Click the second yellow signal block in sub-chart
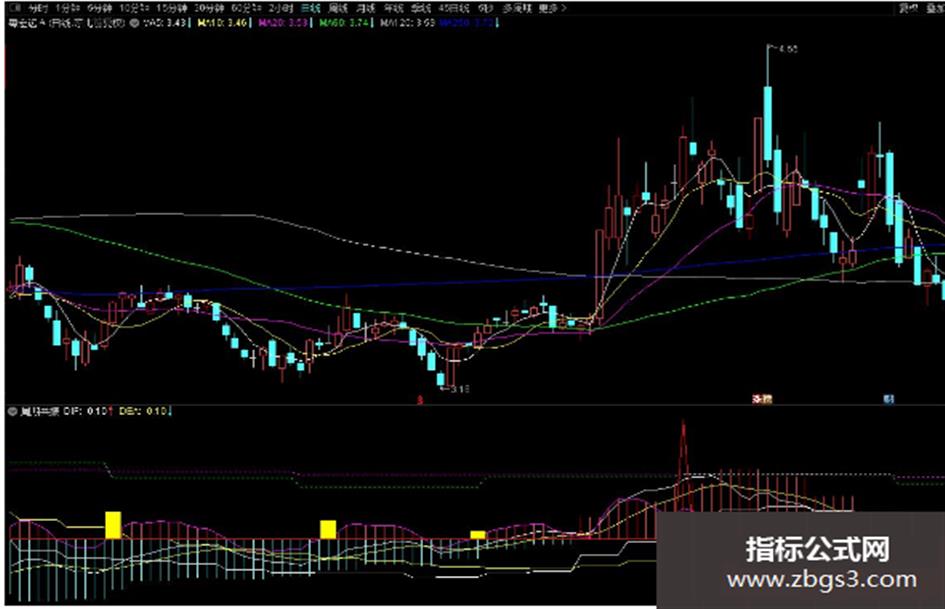The height and width of the screenshot is (609, 945). pos(328,529)
